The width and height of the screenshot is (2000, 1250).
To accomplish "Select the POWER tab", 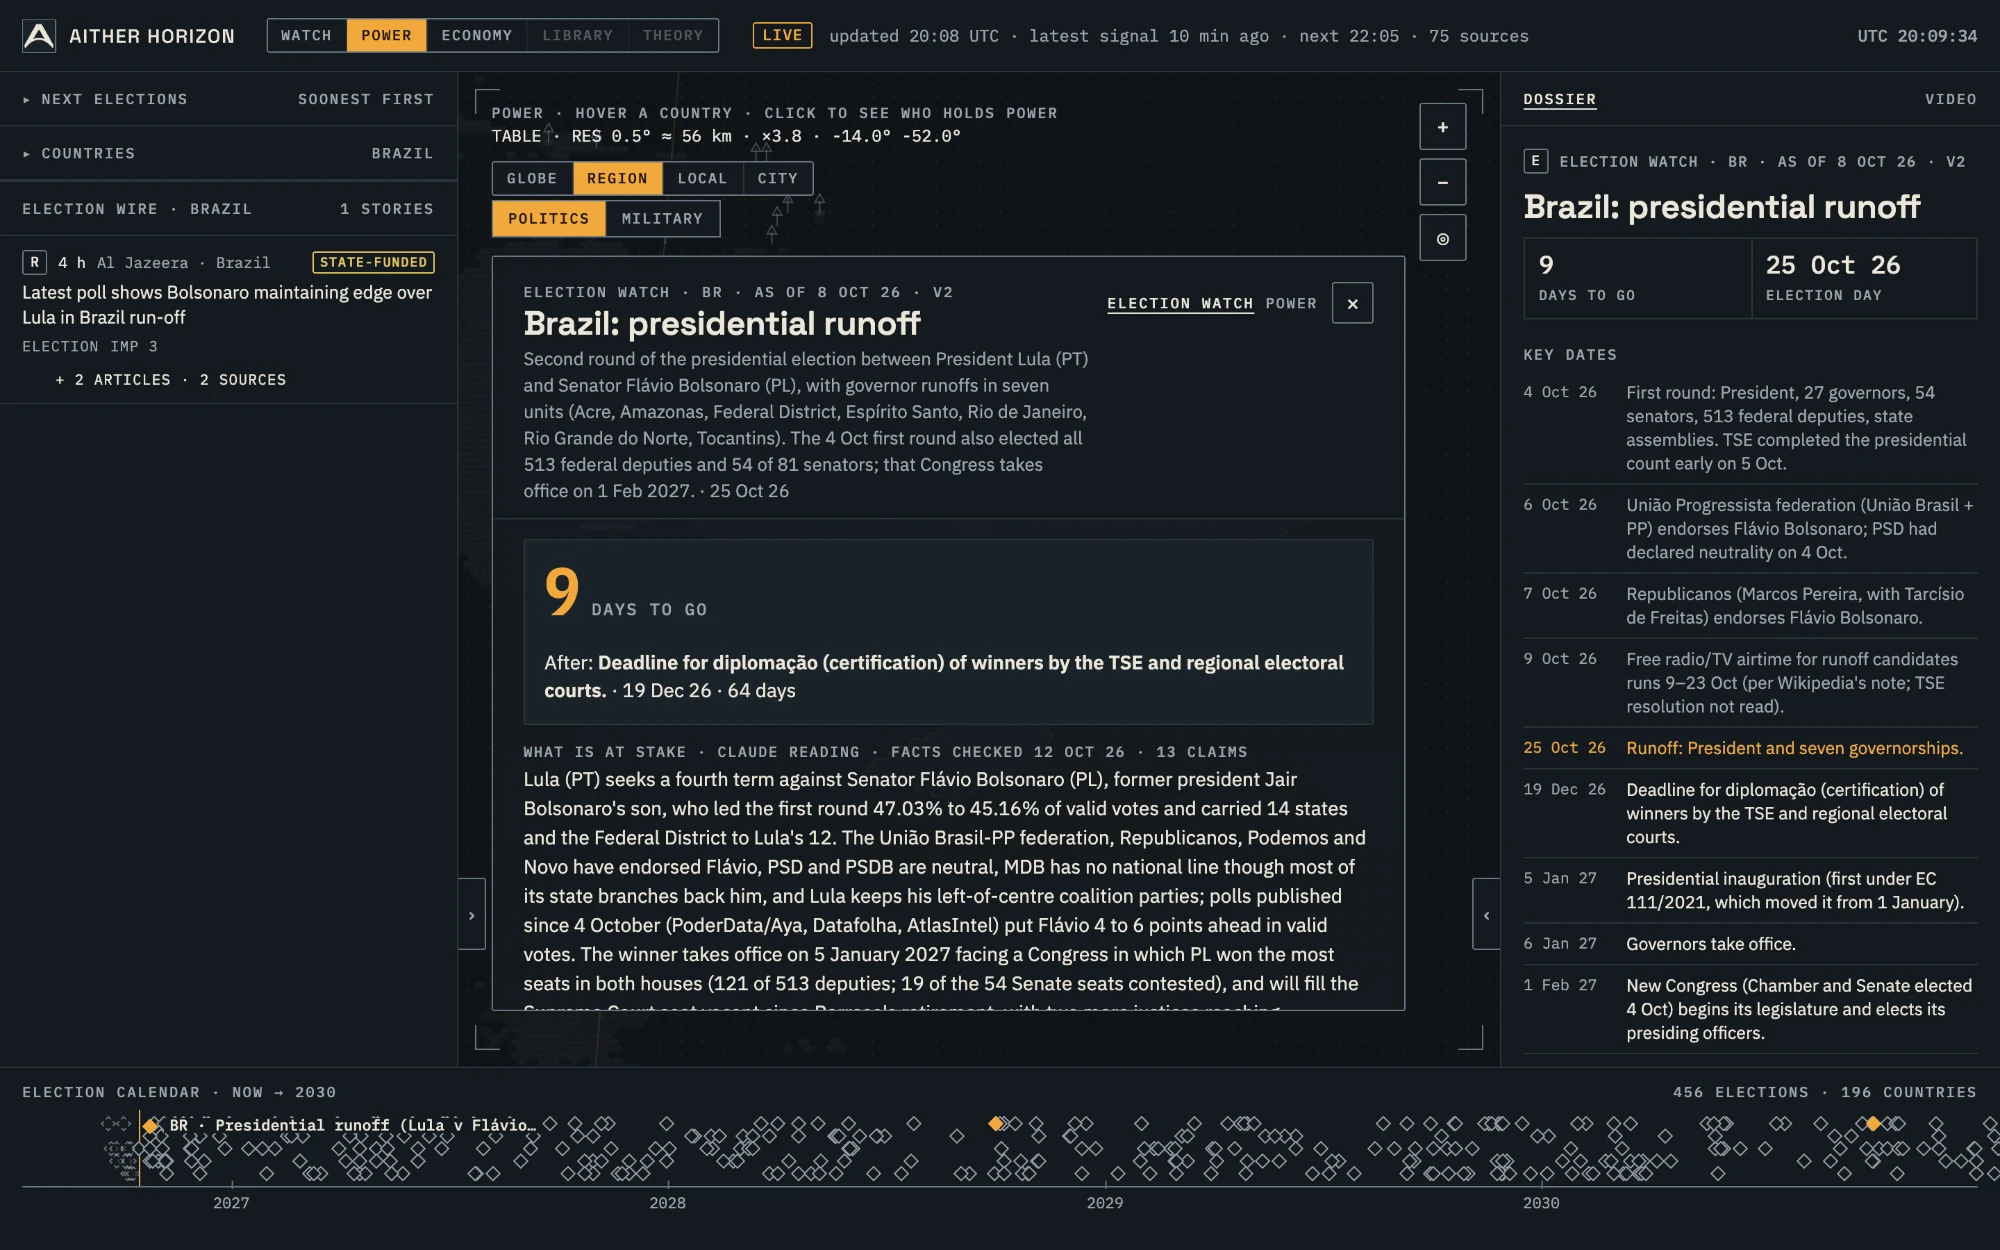I will coord(386,35).
